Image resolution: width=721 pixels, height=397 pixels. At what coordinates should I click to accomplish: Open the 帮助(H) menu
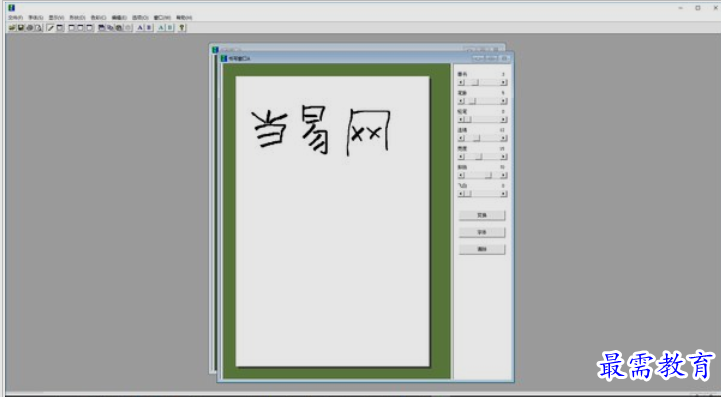[183, 17]
